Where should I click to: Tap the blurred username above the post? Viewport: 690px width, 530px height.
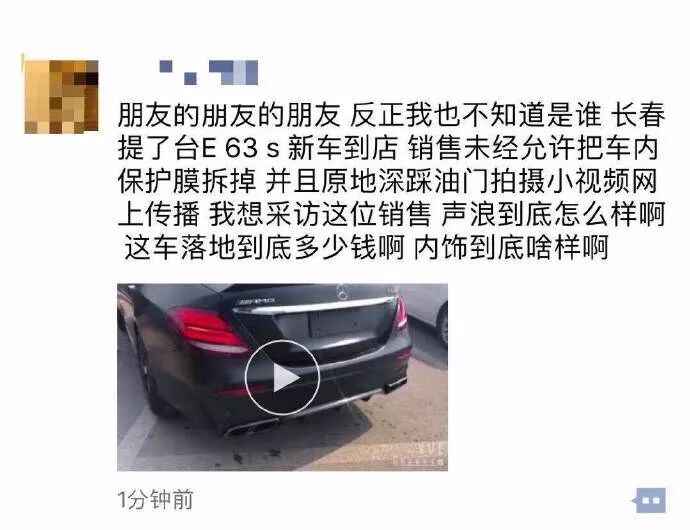coord(209,72)
